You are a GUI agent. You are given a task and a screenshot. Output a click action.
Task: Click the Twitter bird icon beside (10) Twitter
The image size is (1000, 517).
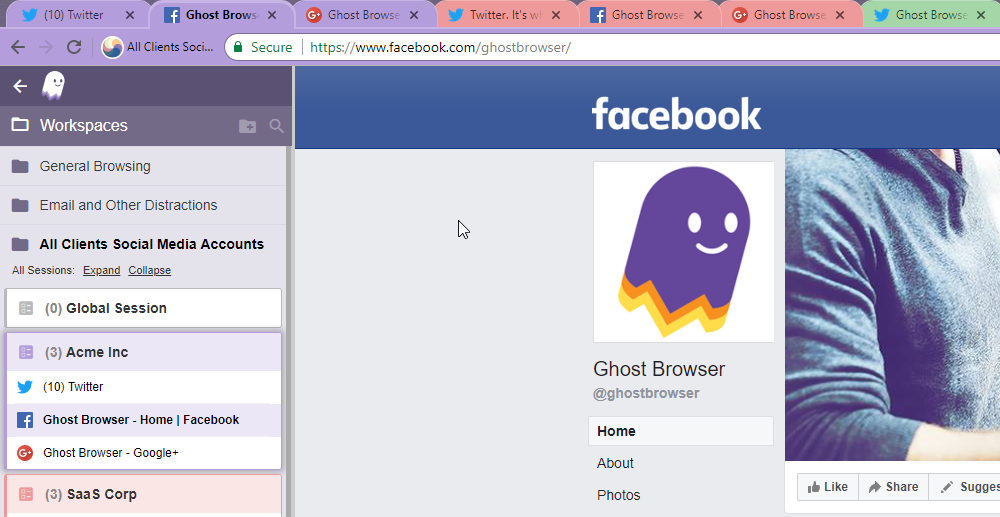25,387
